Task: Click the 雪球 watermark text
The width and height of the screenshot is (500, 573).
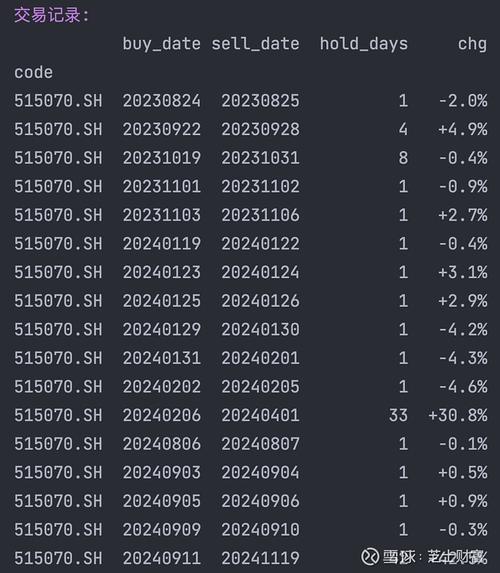Action: (x=399, y=557)
